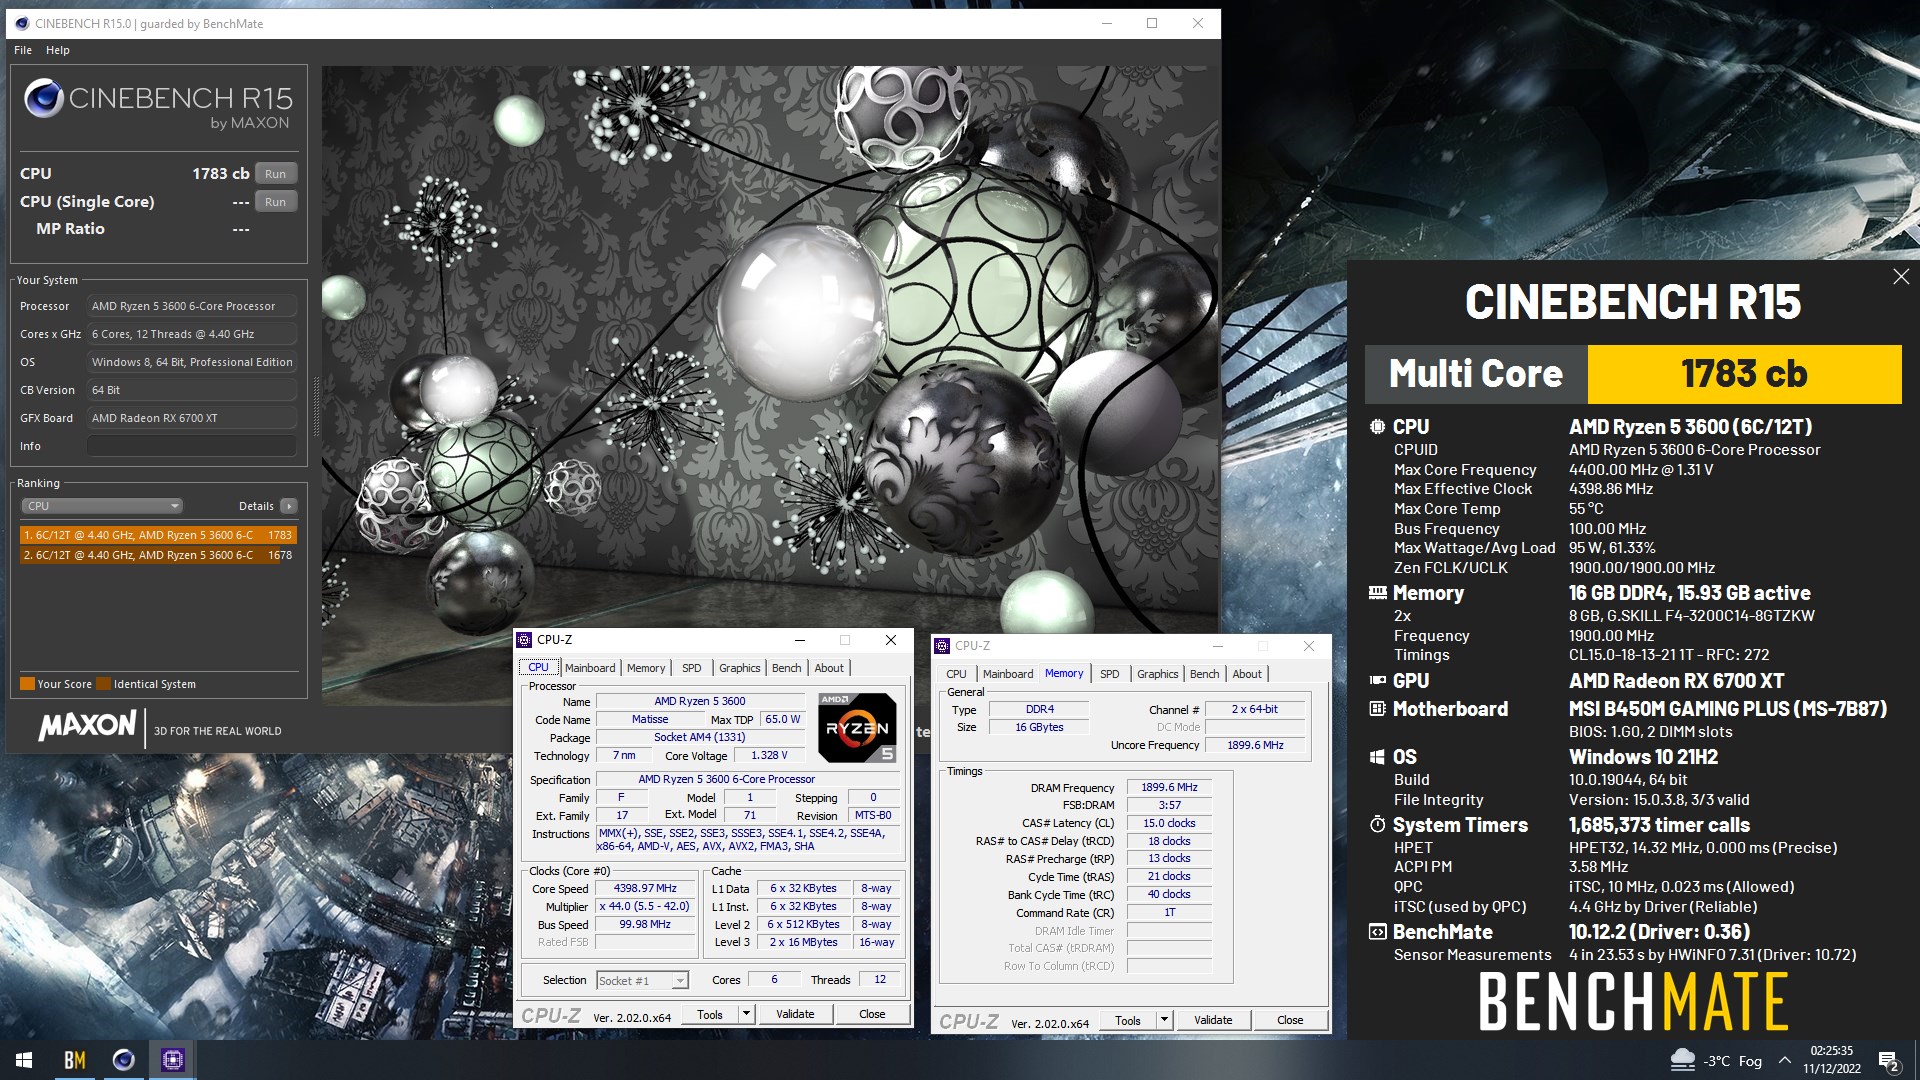
Task: Click Close button in CPU-Z Memory window
Action: (x=1290, y=1020)
